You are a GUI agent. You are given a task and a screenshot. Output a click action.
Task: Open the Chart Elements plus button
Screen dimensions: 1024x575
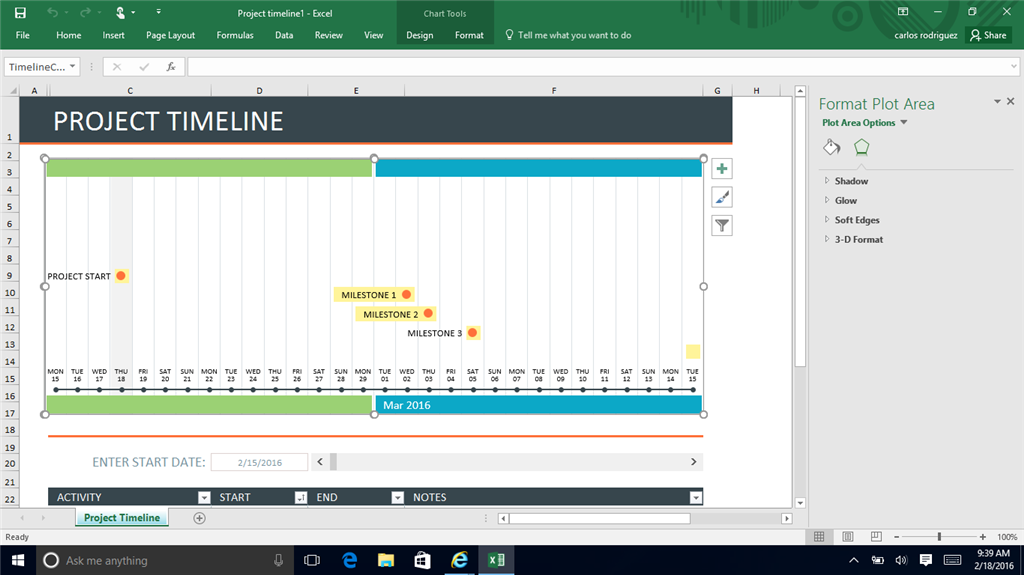(722, 169)
